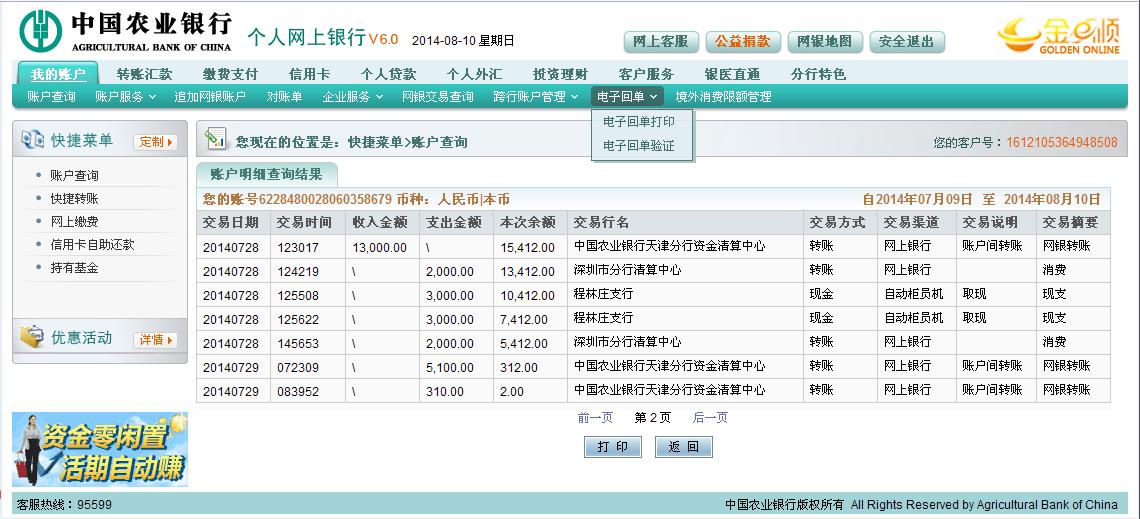
Task: Open the 资金零闲置 promotional banner
Action: [99, 450]
